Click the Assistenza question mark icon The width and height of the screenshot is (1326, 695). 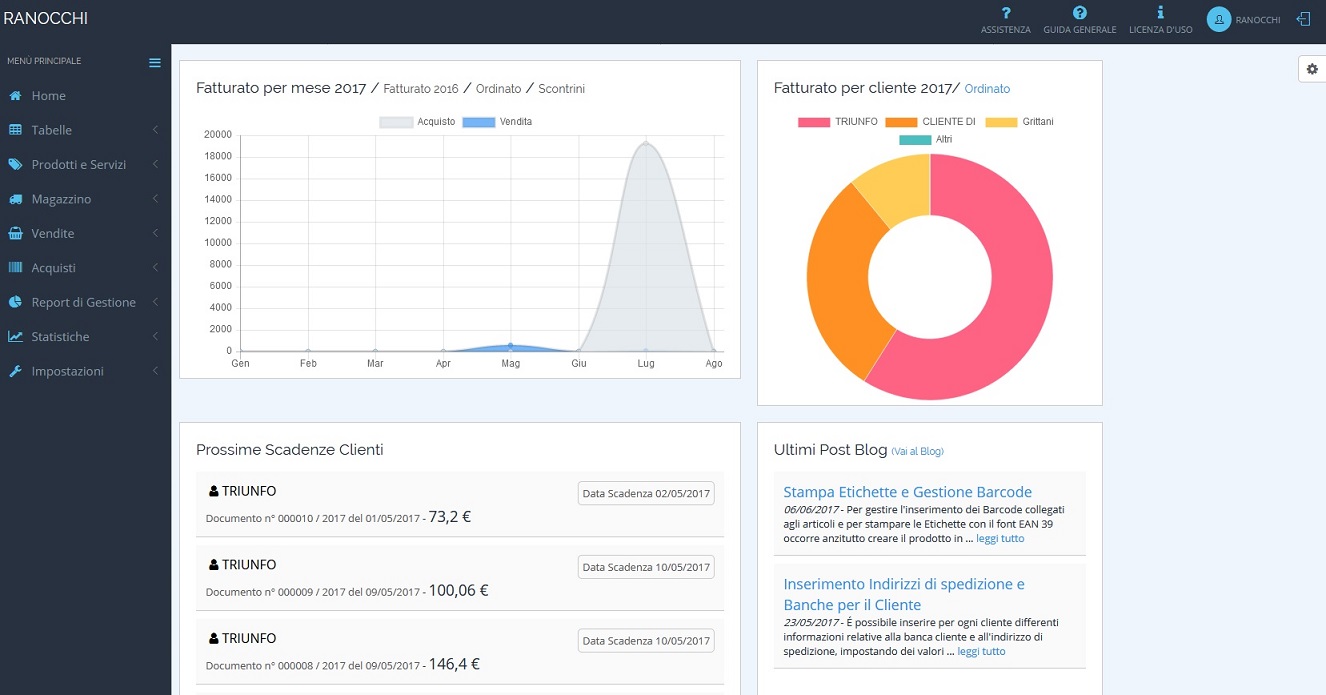[x=1005, y=13]
